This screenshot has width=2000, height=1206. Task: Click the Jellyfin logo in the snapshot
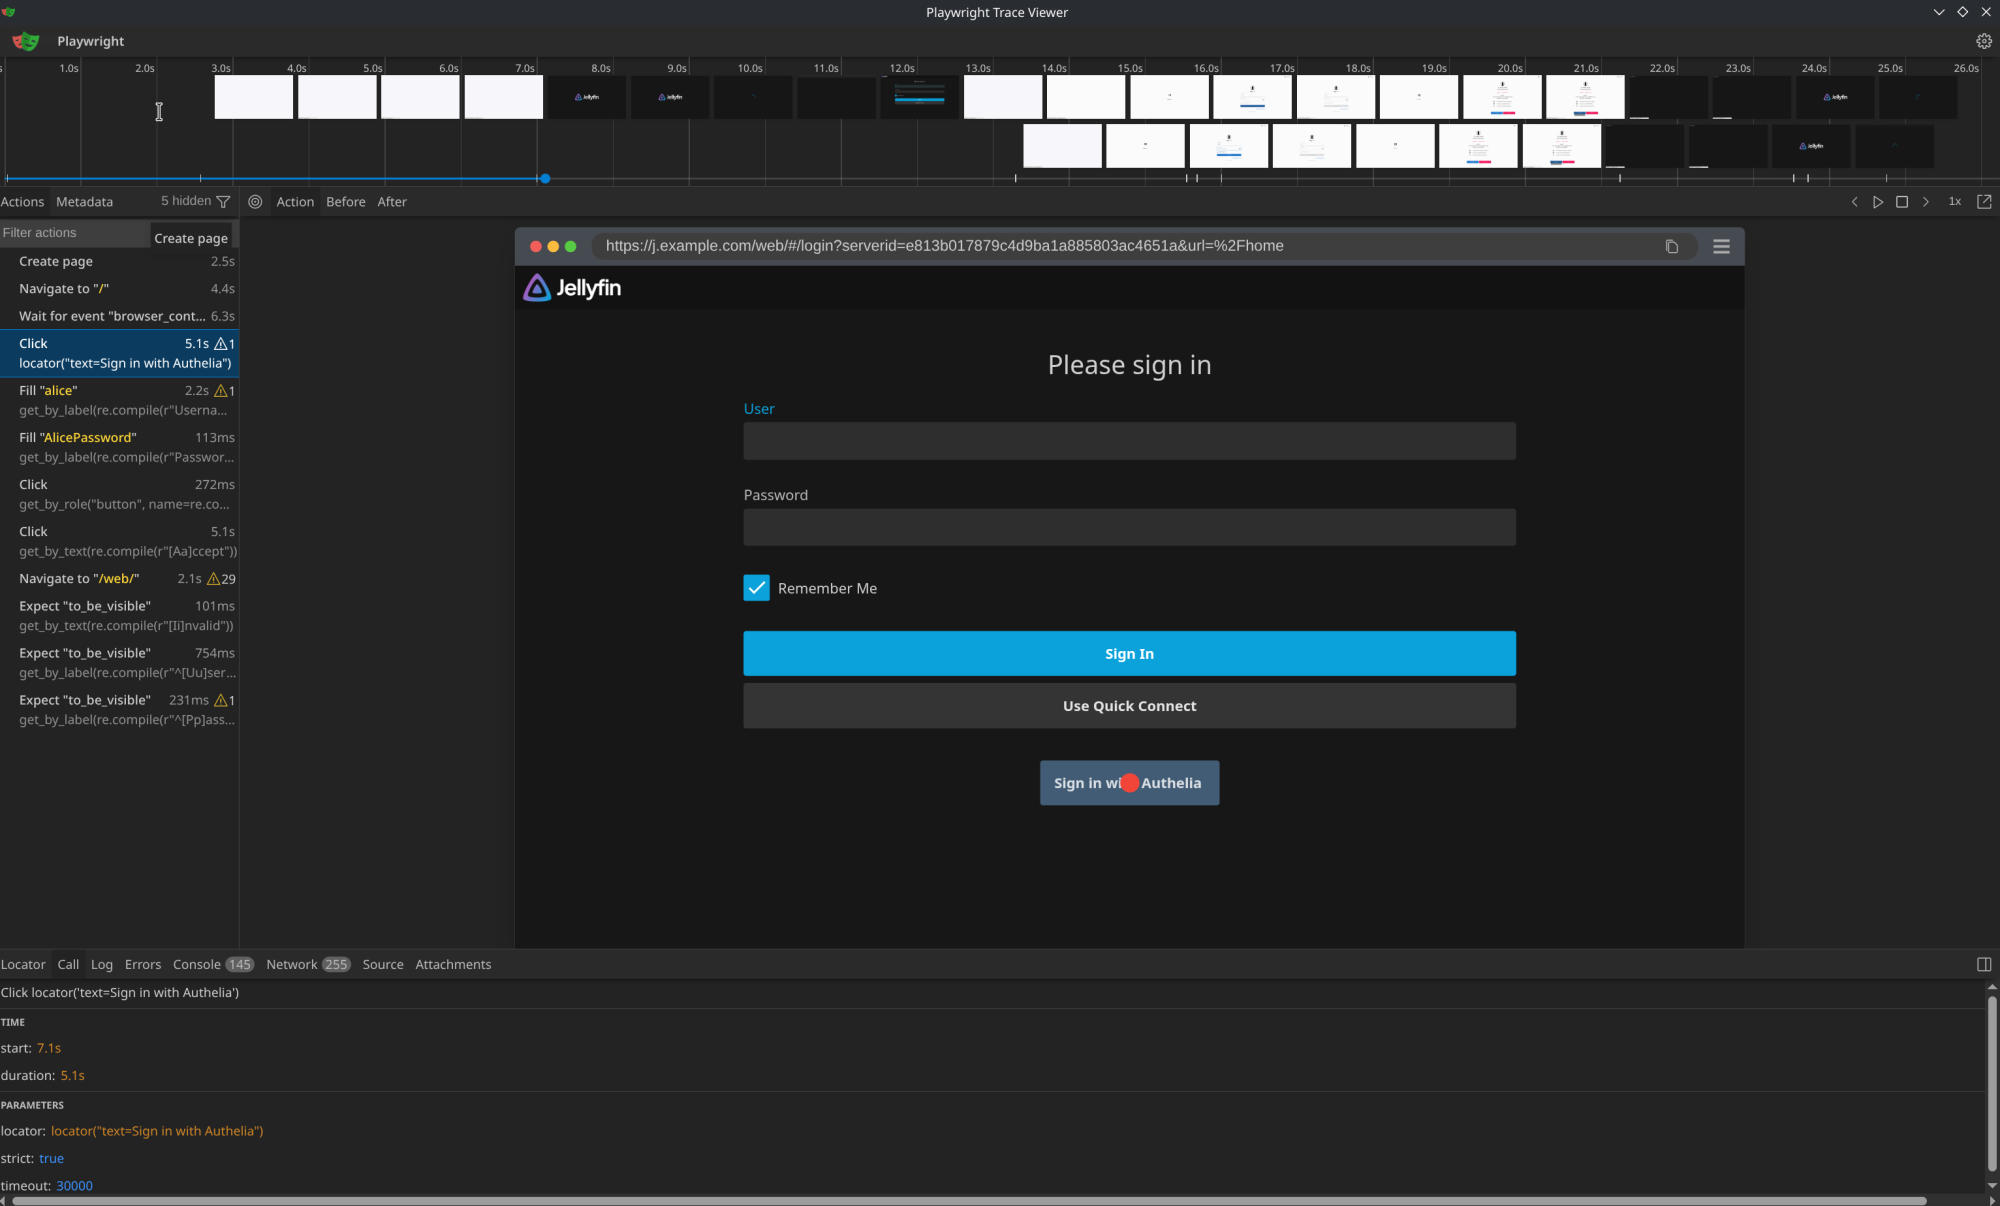point(572,288)
